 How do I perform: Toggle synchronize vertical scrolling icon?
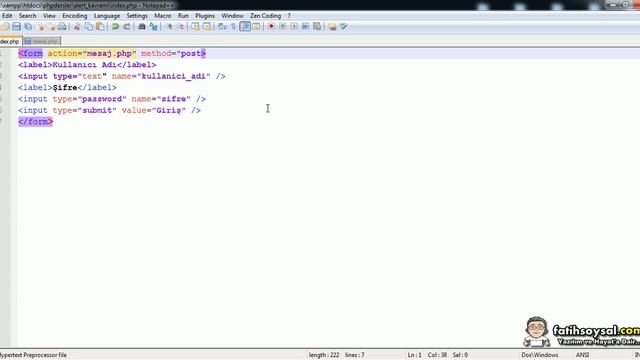pyautogui.click(x=196, y=27)
